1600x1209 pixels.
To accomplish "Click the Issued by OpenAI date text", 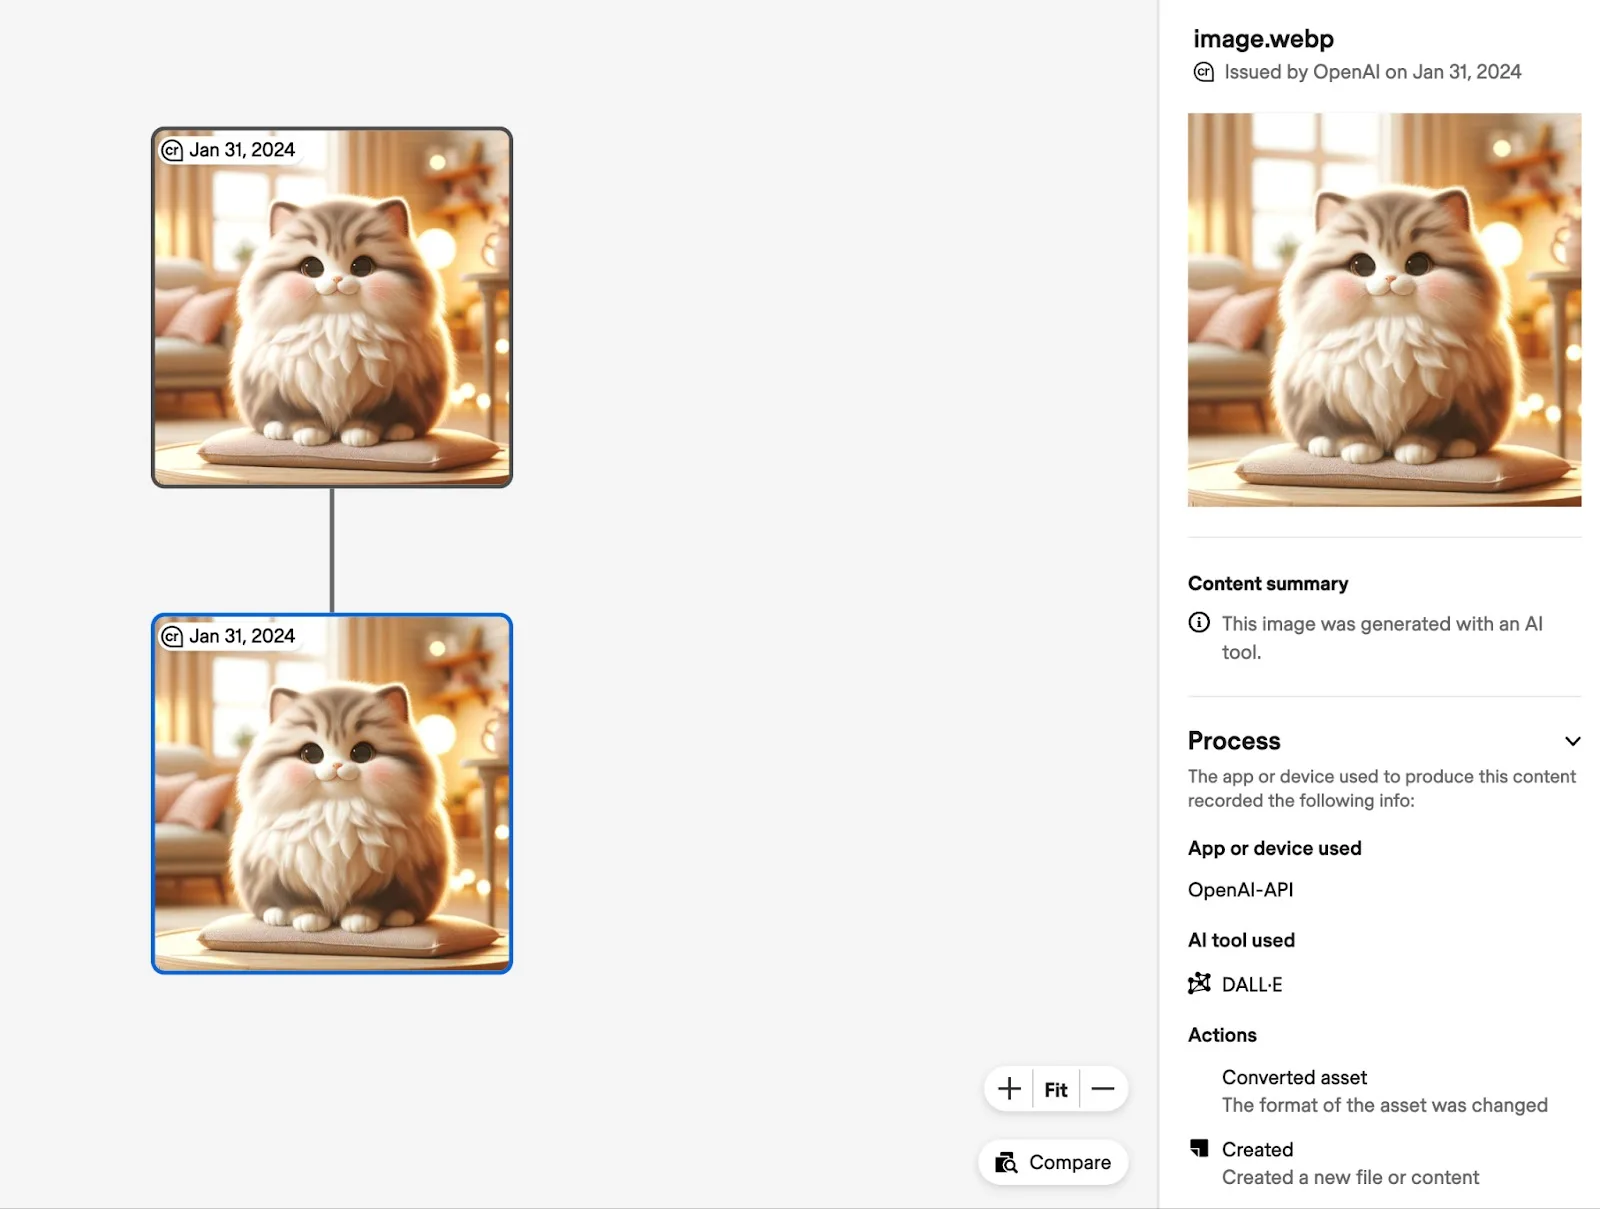I will tap(1372, 72).
